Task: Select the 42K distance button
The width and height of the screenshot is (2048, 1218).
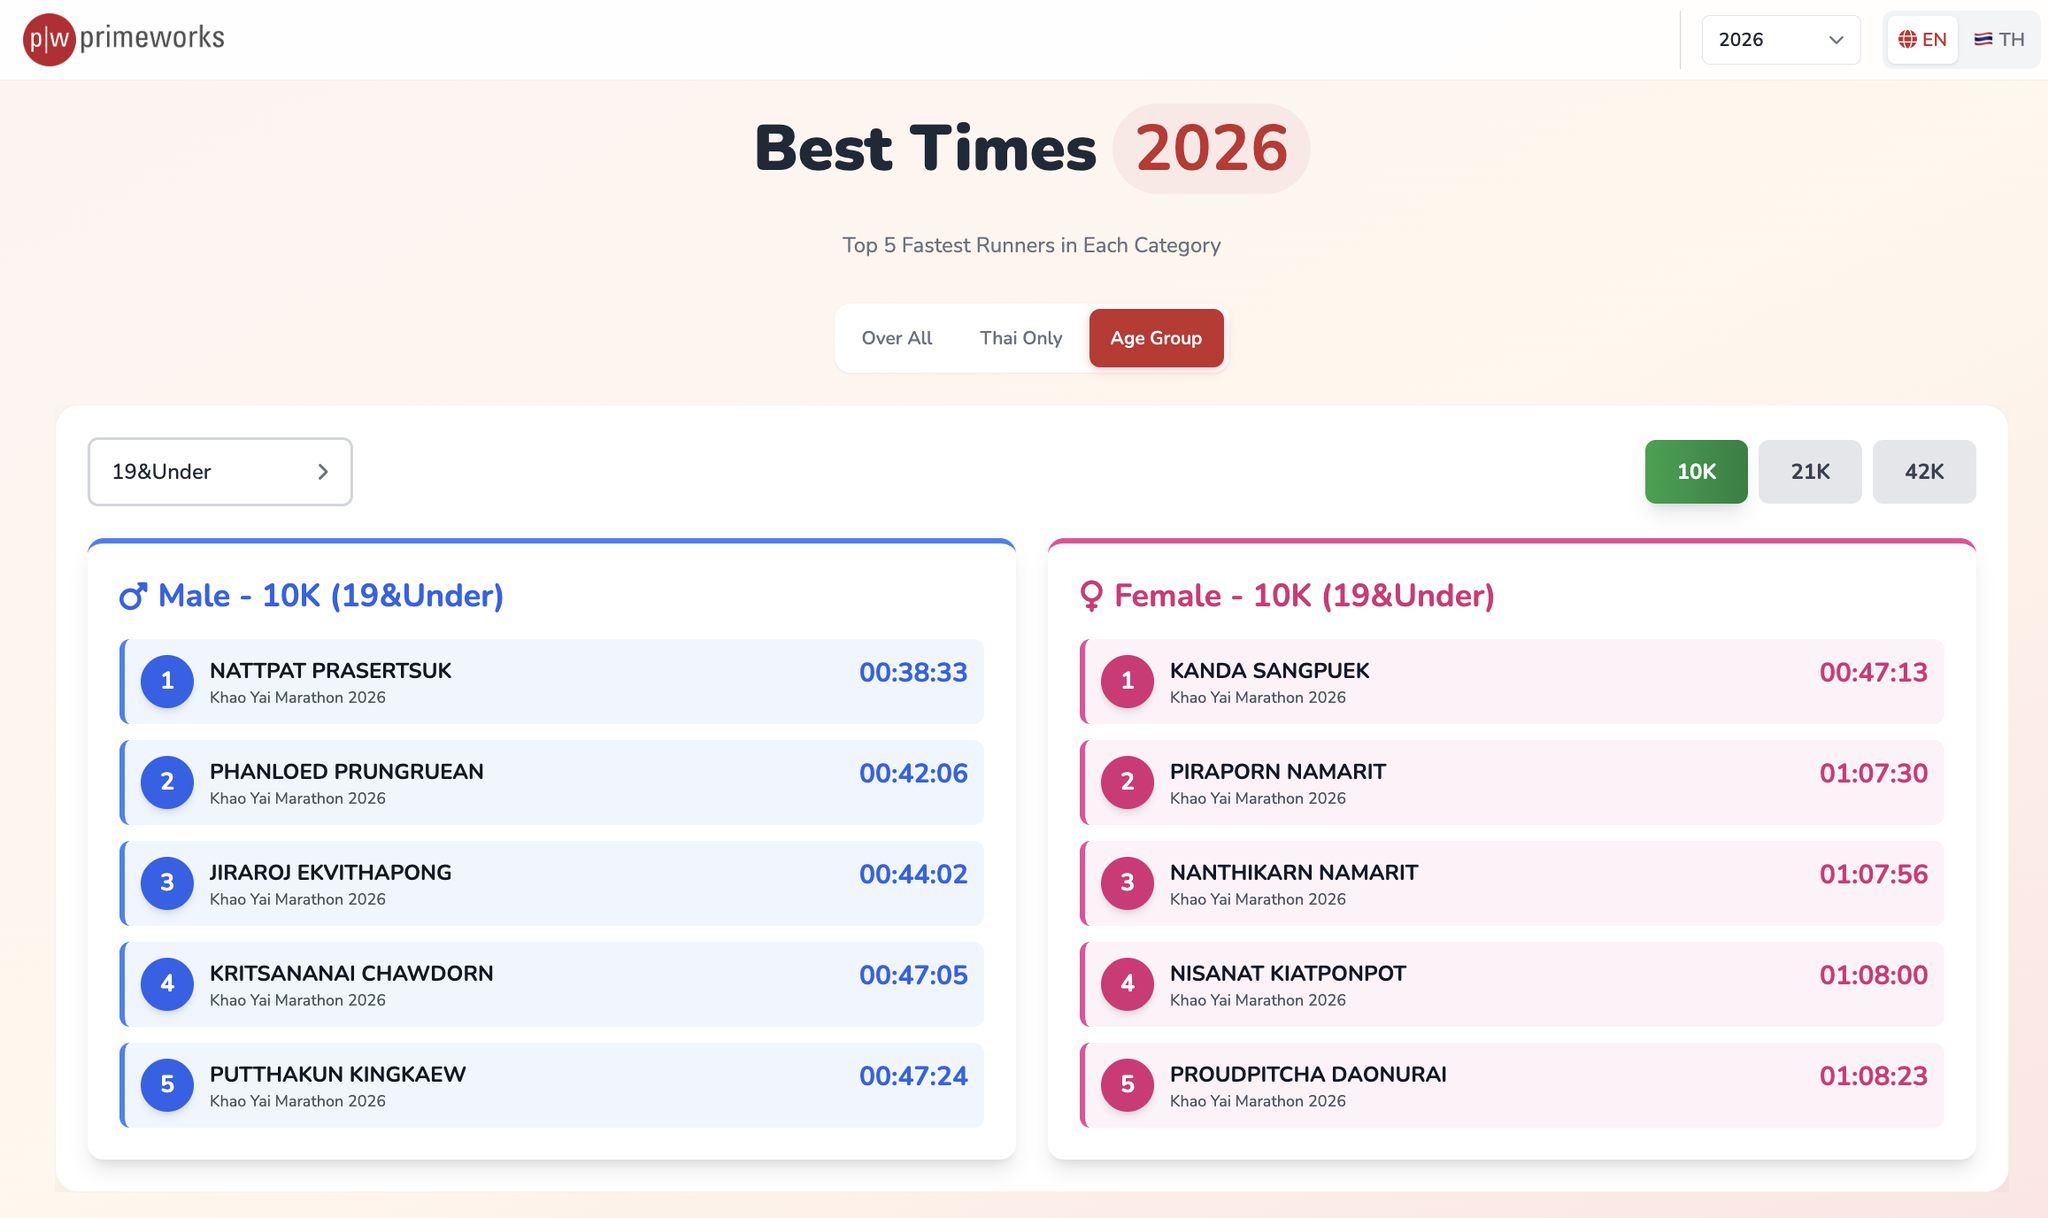Action: click(x=1924, y=472)
